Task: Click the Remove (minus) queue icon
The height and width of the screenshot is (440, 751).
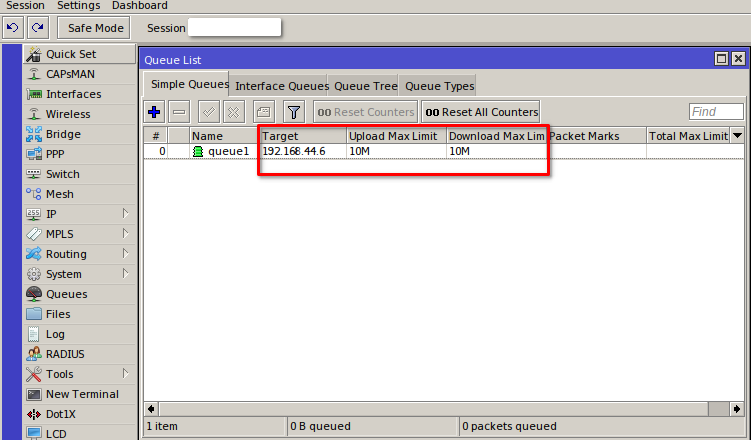Action: tap(179, 112)
